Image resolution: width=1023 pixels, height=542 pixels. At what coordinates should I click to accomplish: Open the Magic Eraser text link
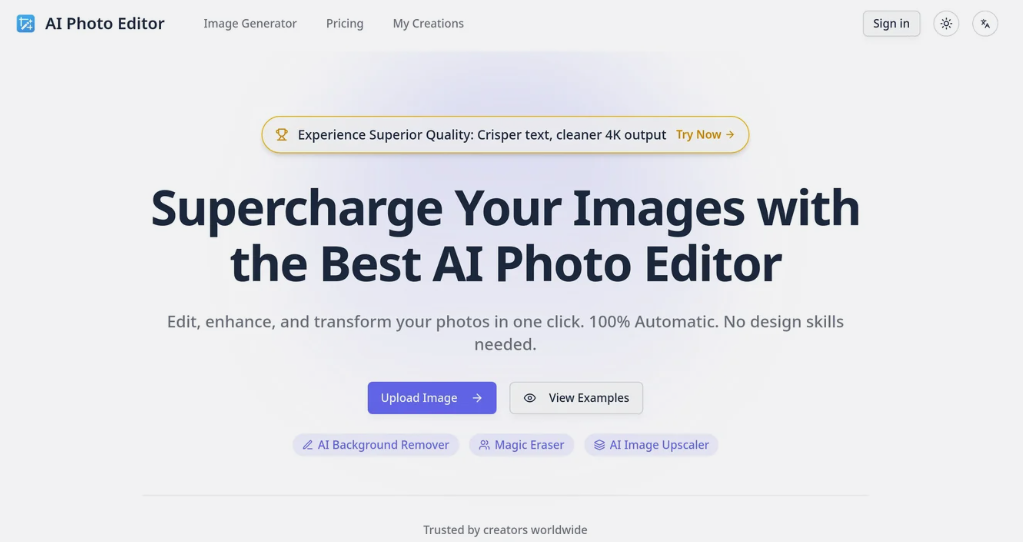pos(529,445)
